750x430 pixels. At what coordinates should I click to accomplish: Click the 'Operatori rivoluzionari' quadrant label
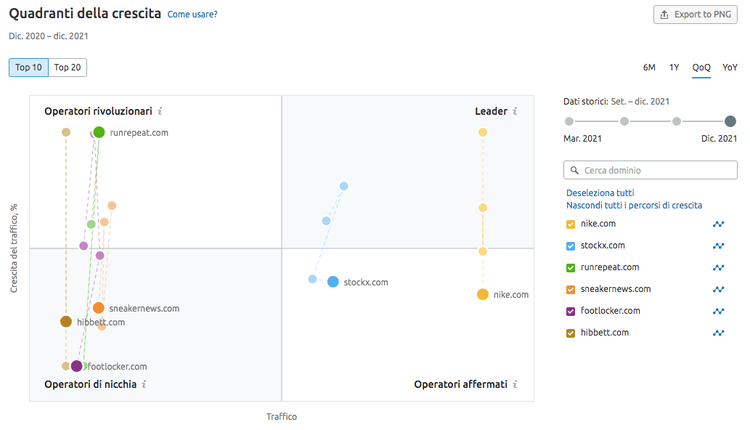(98, 111)
